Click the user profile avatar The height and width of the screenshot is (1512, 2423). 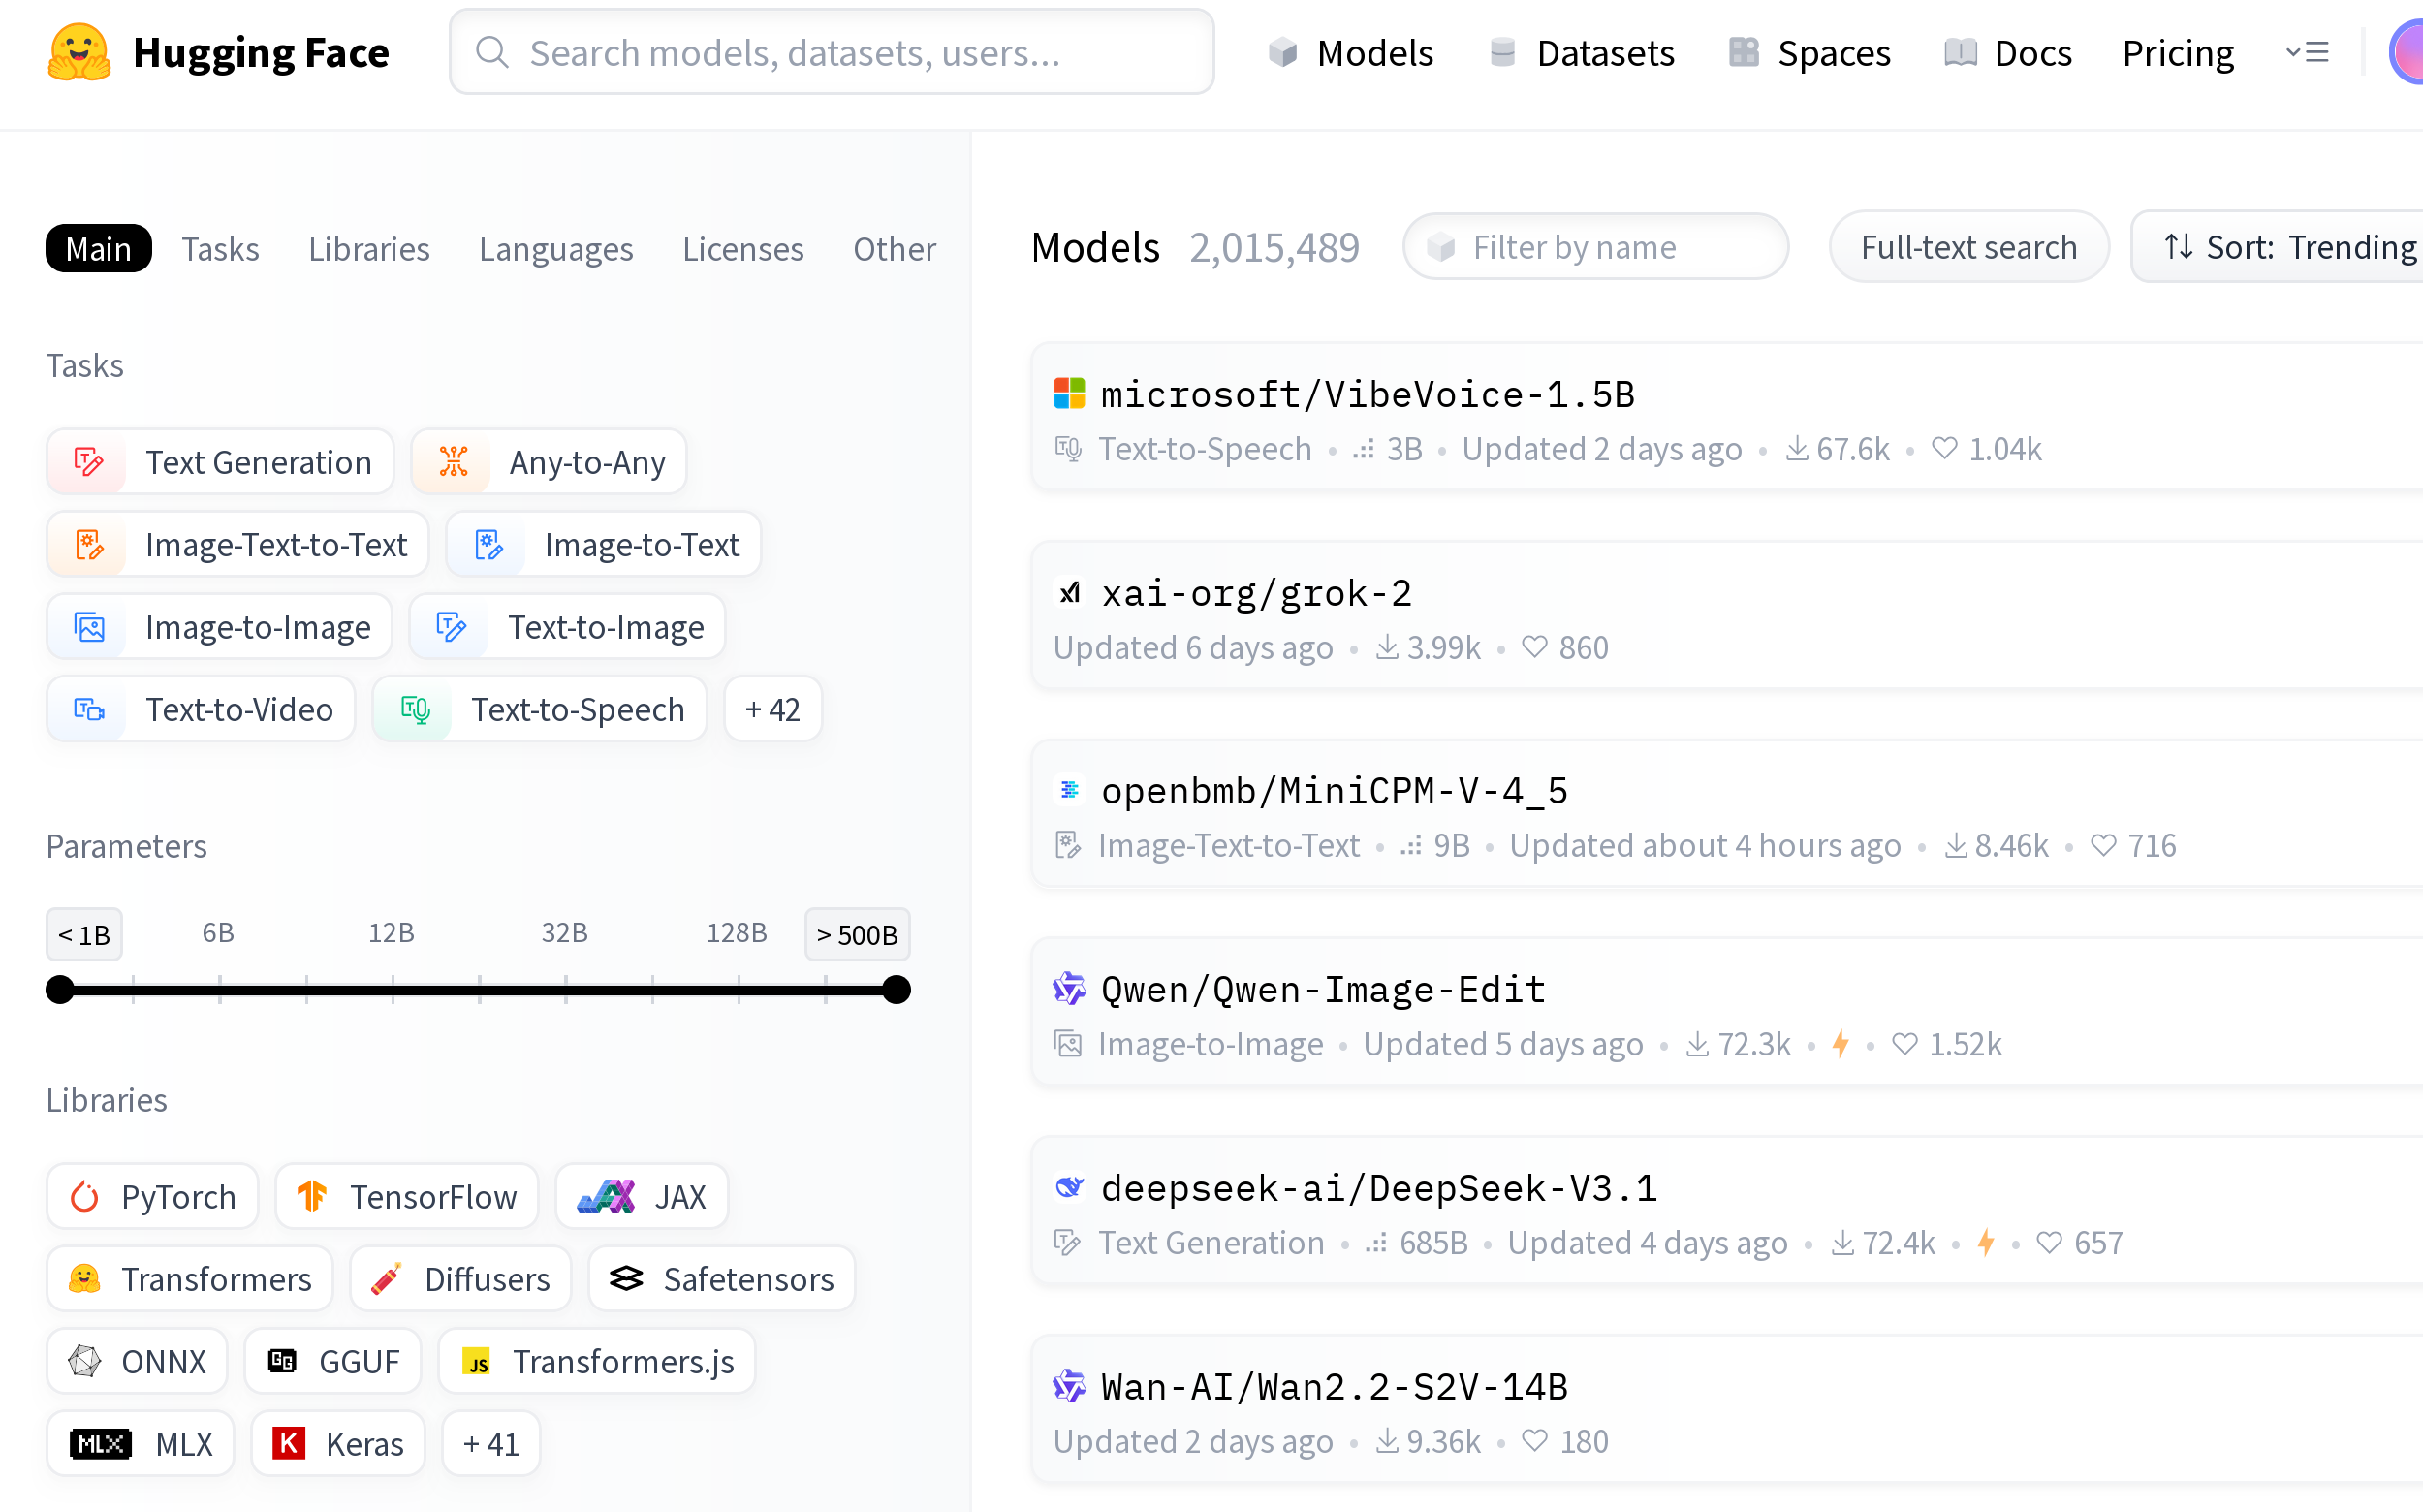(2406, 52)
